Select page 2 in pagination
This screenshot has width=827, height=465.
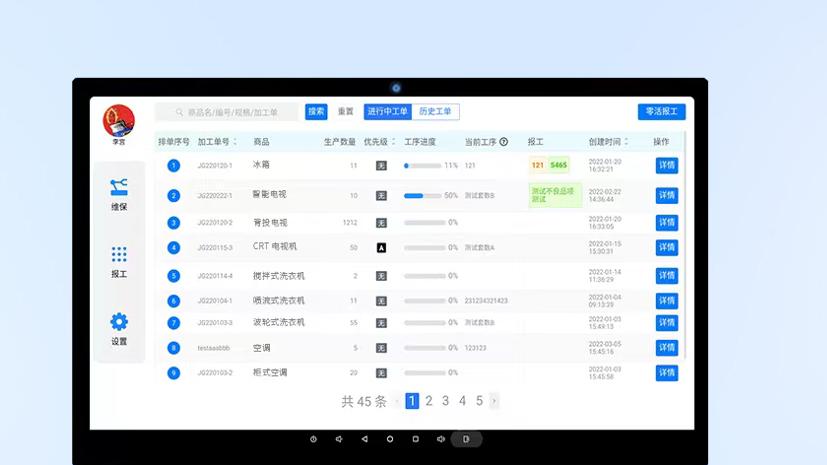point(429,401)
